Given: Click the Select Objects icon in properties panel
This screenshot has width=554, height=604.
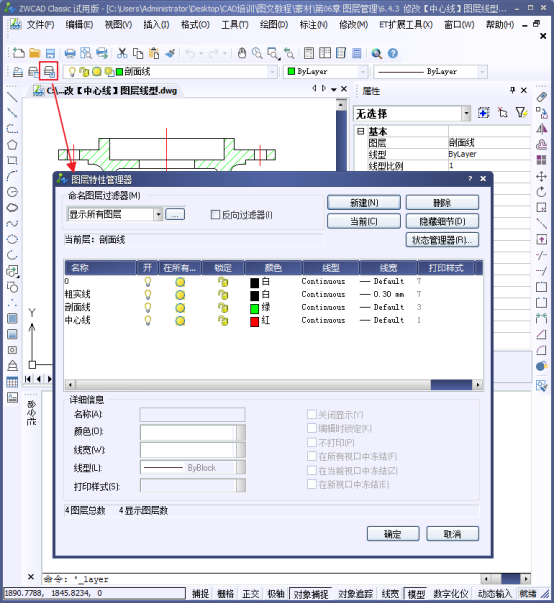Looking at the screenshot, I should coord(502,113).
